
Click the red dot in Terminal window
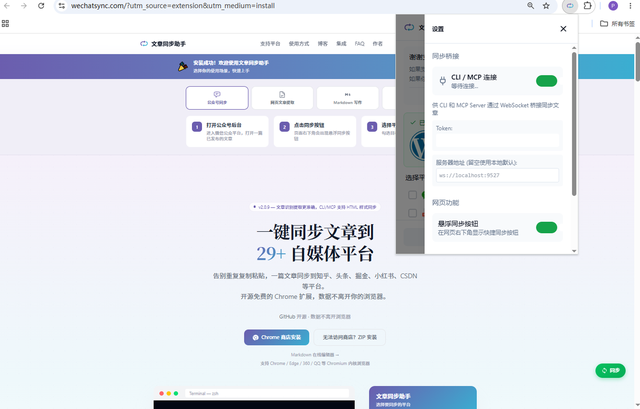pos(162,393)
